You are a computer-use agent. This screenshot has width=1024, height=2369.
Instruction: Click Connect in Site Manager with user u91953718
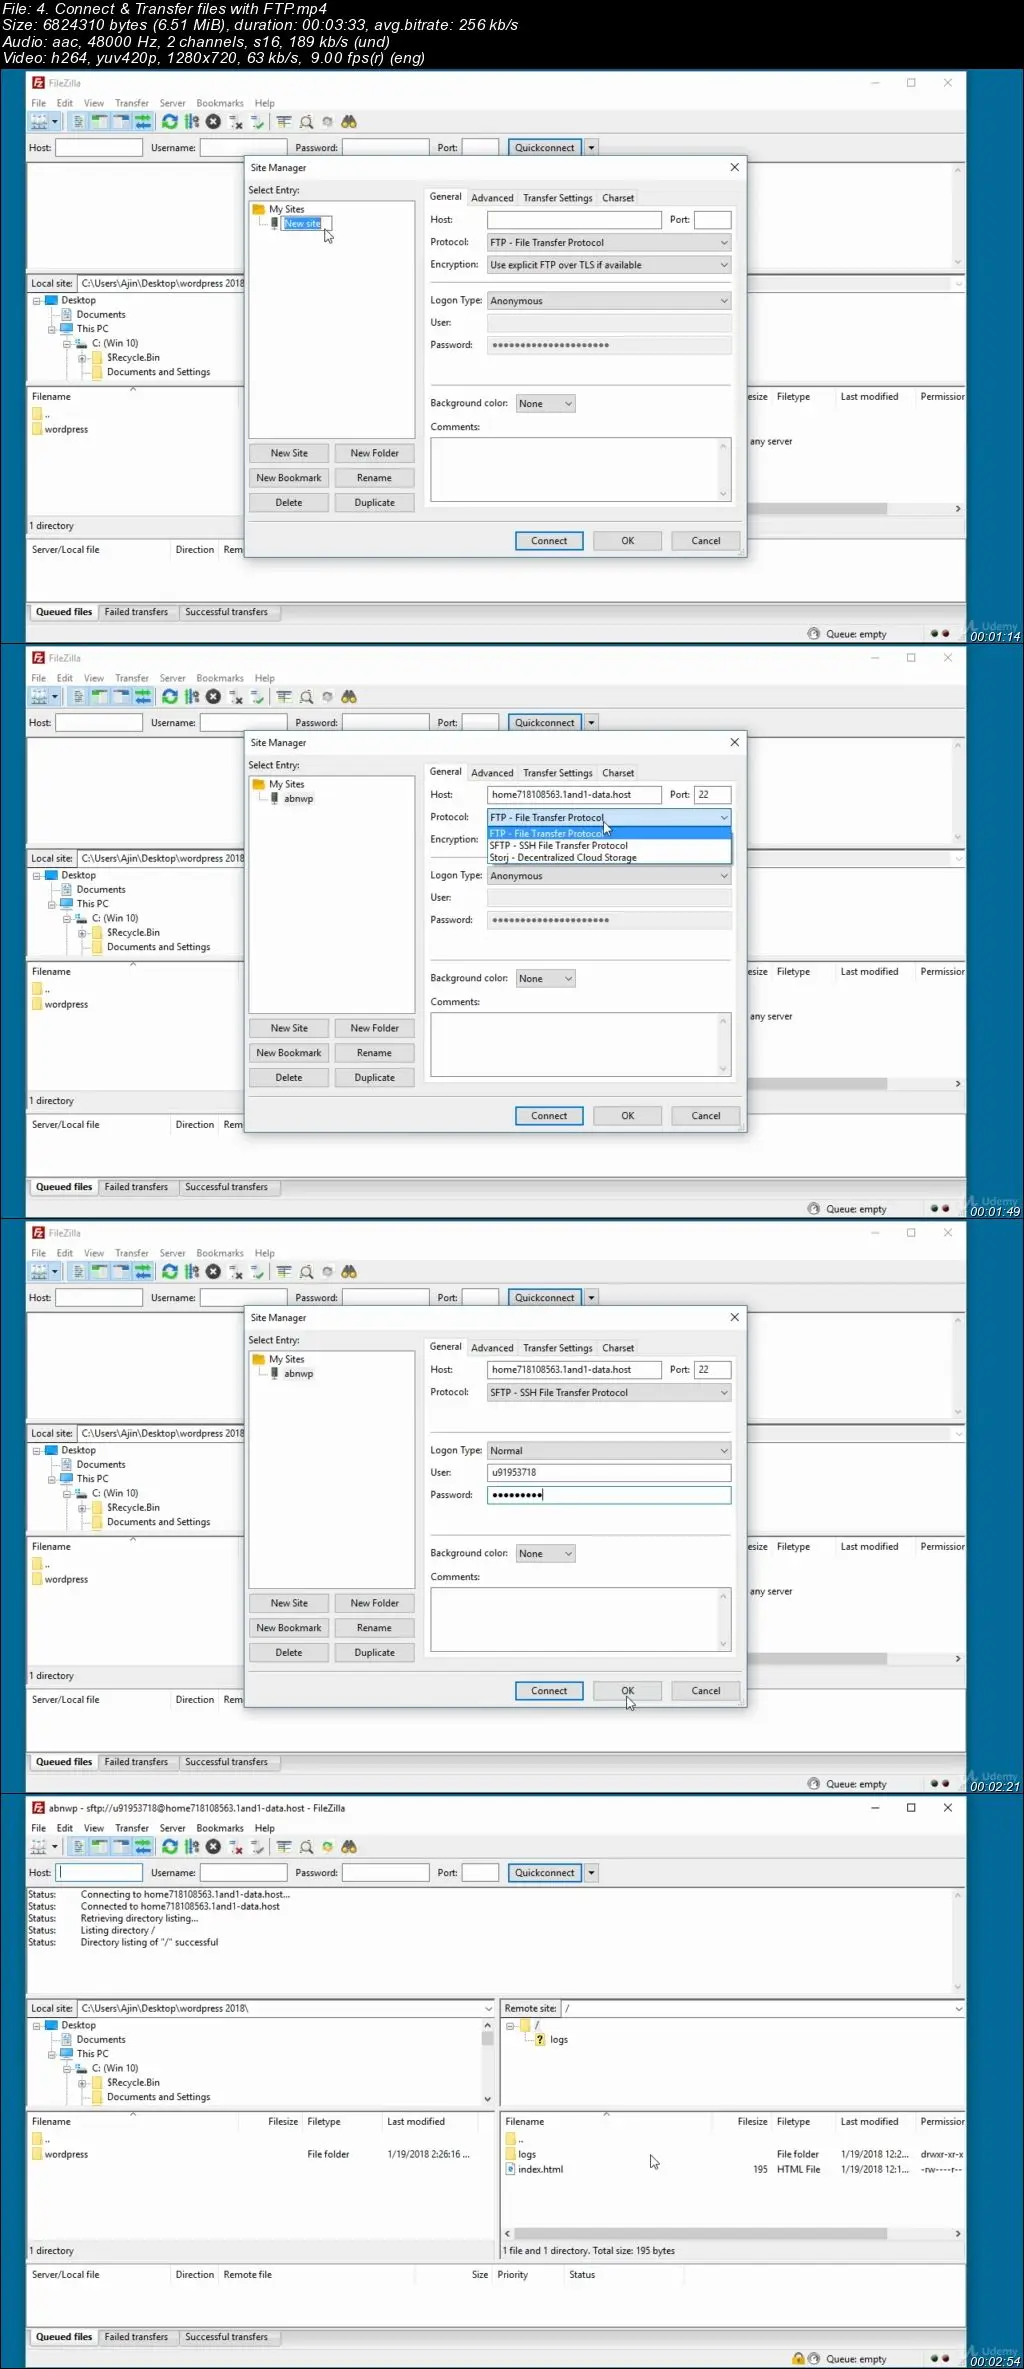click(x=549, y=1690)
